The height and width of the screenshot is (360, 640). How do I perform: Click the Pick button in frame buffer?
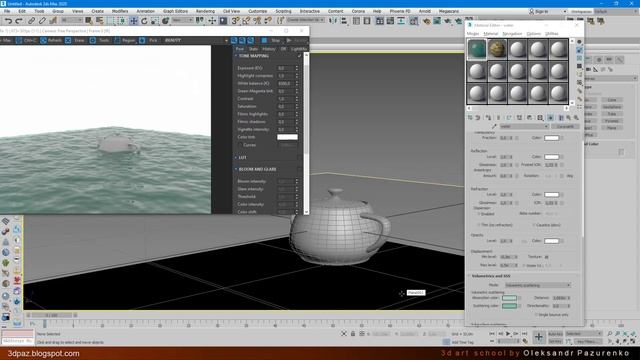pos(149,40)
